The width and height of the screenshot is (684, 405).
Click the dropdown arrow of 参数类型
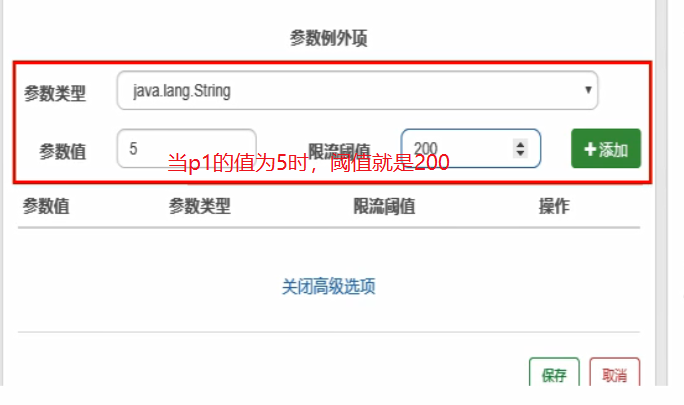click(x=588, y=90)
